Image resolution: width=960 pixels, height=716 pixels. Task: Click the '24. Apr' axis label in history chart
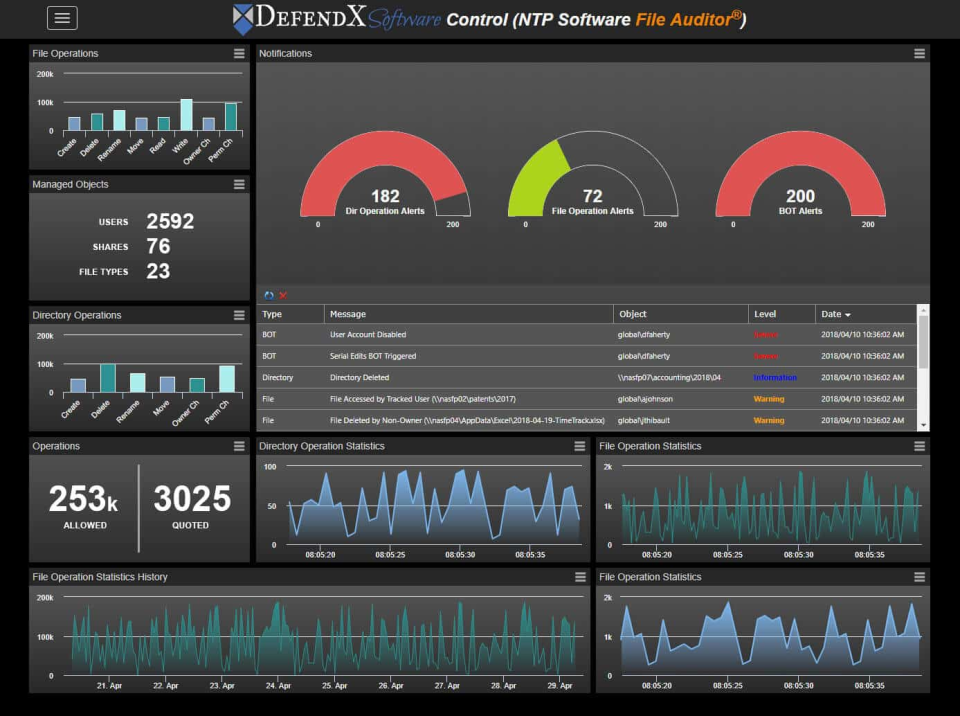tap(278, 685)
